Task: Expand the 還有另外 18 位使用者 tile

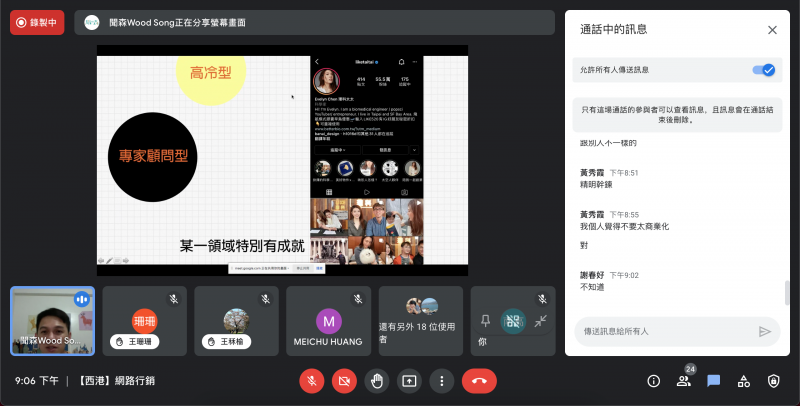Action: point(420,321)
